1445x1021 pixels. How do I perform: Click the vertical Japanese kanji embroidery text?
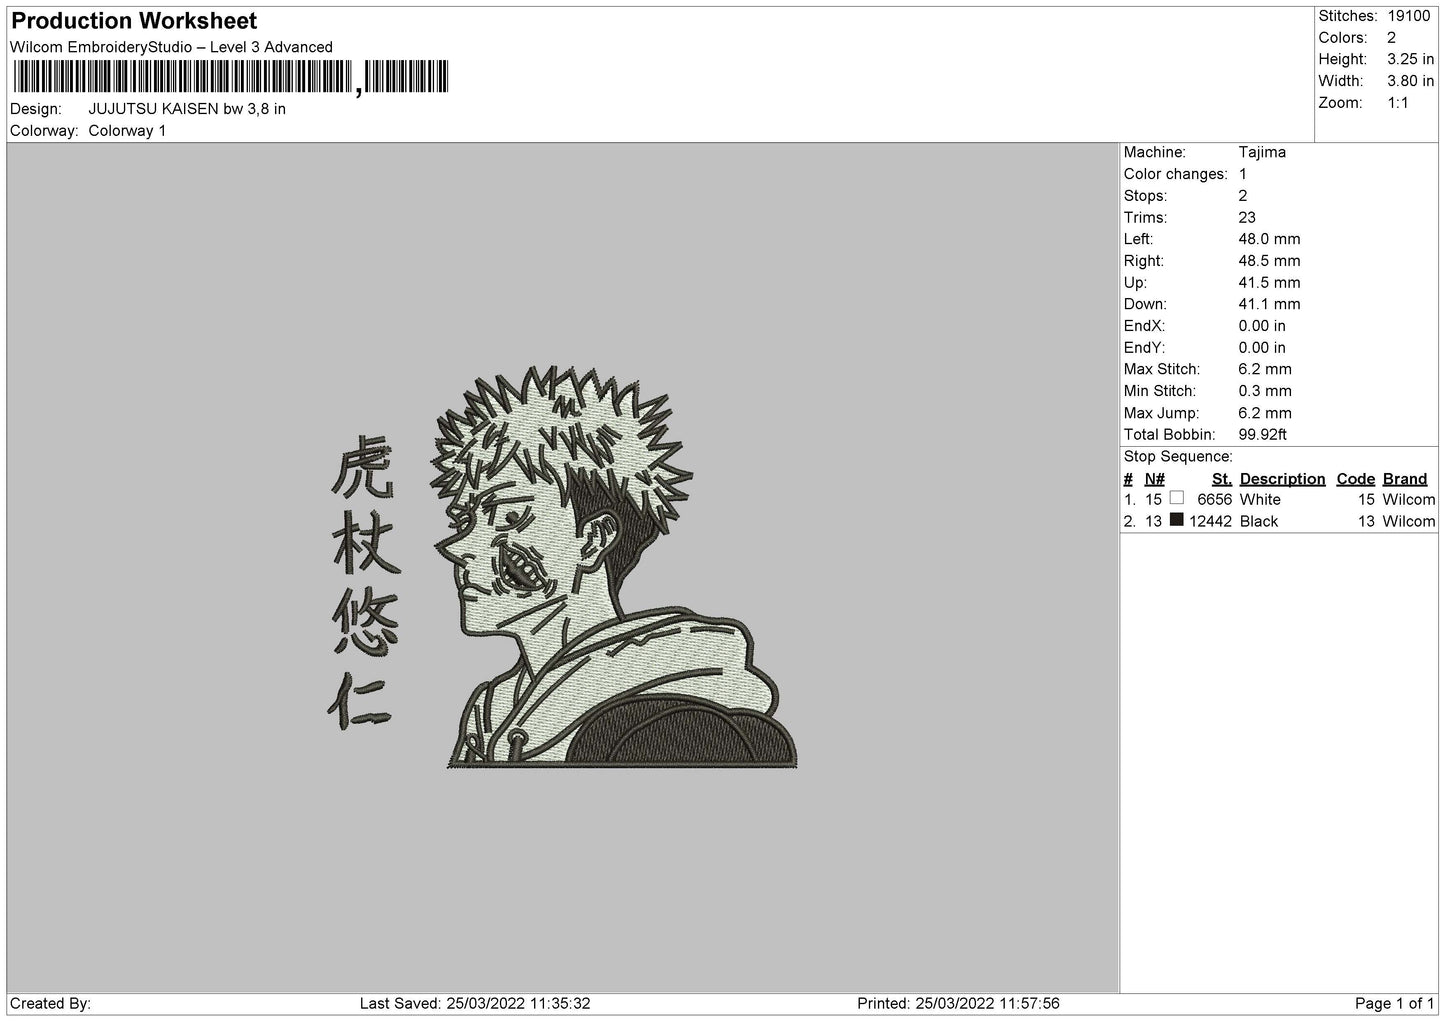coord(362,580)
